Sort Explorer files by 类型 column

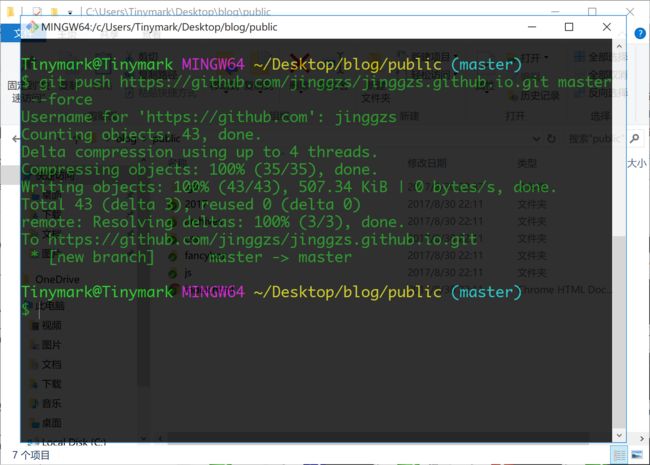point(527,163)
